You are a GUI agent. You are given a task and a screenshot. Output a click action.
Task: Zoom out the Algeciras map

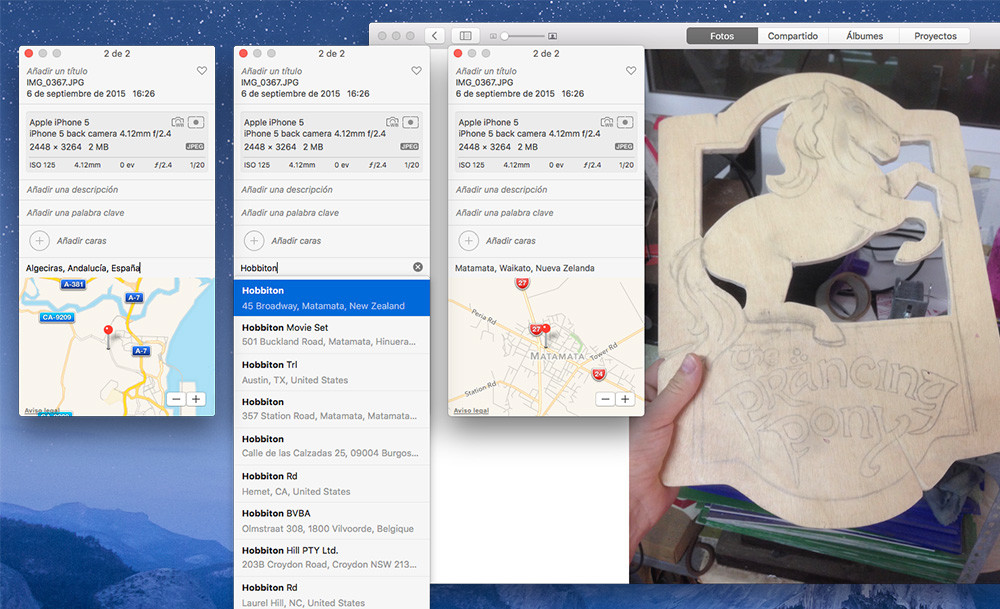pos(177,399)
